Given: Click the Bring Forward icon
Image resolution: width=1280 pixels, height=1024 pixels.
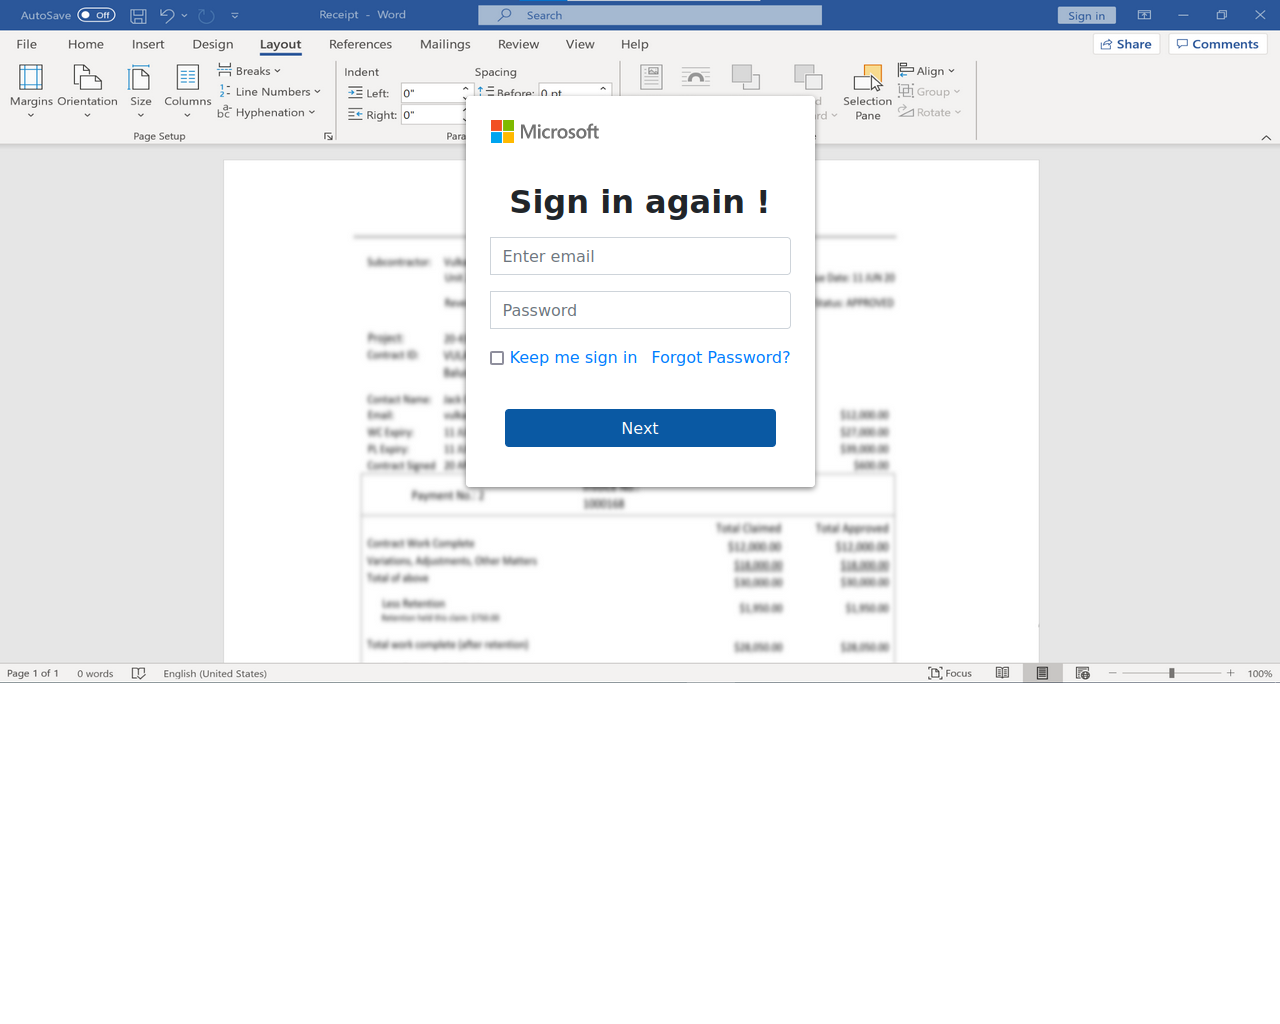Looking at the screenshot, I should pos(745,77).
